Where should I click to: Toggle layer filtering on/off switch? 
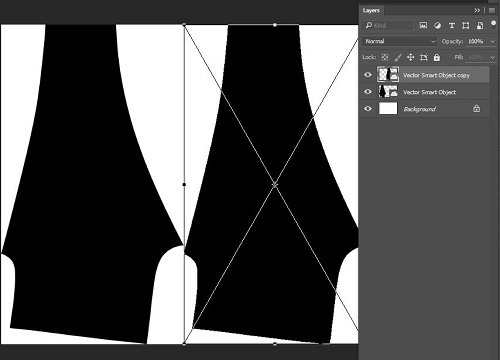click(493, 25)
